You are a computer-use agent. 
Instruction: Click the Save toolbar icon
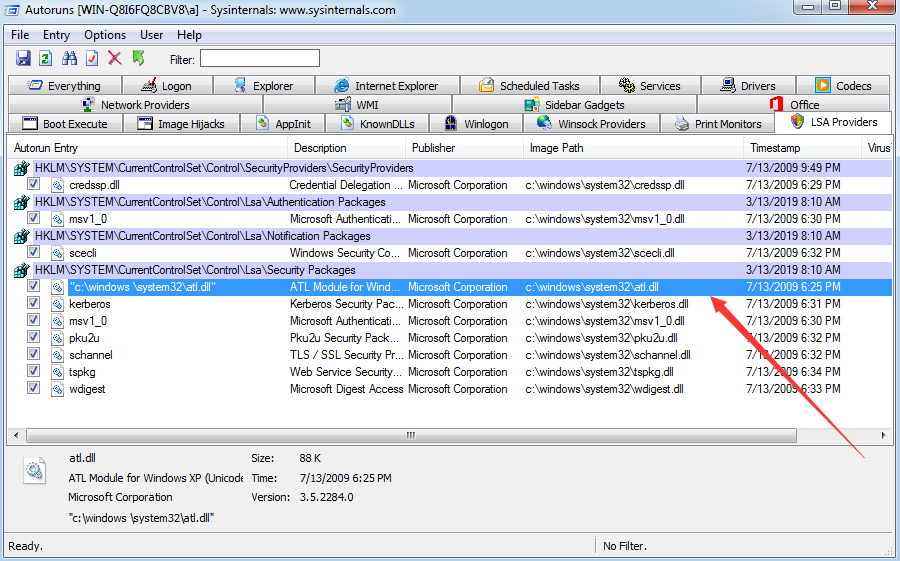[23, 59]
